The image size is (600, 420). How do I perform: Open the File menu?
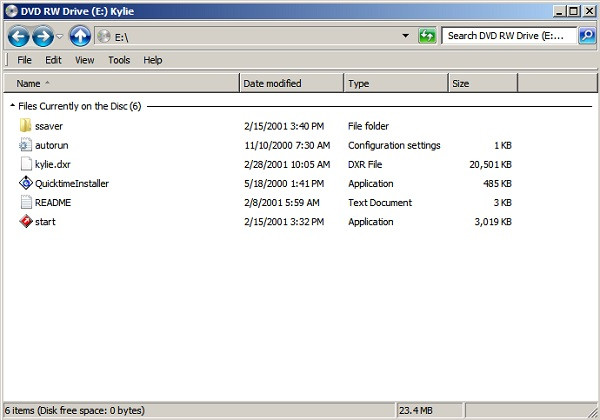[x=24, y=60]
